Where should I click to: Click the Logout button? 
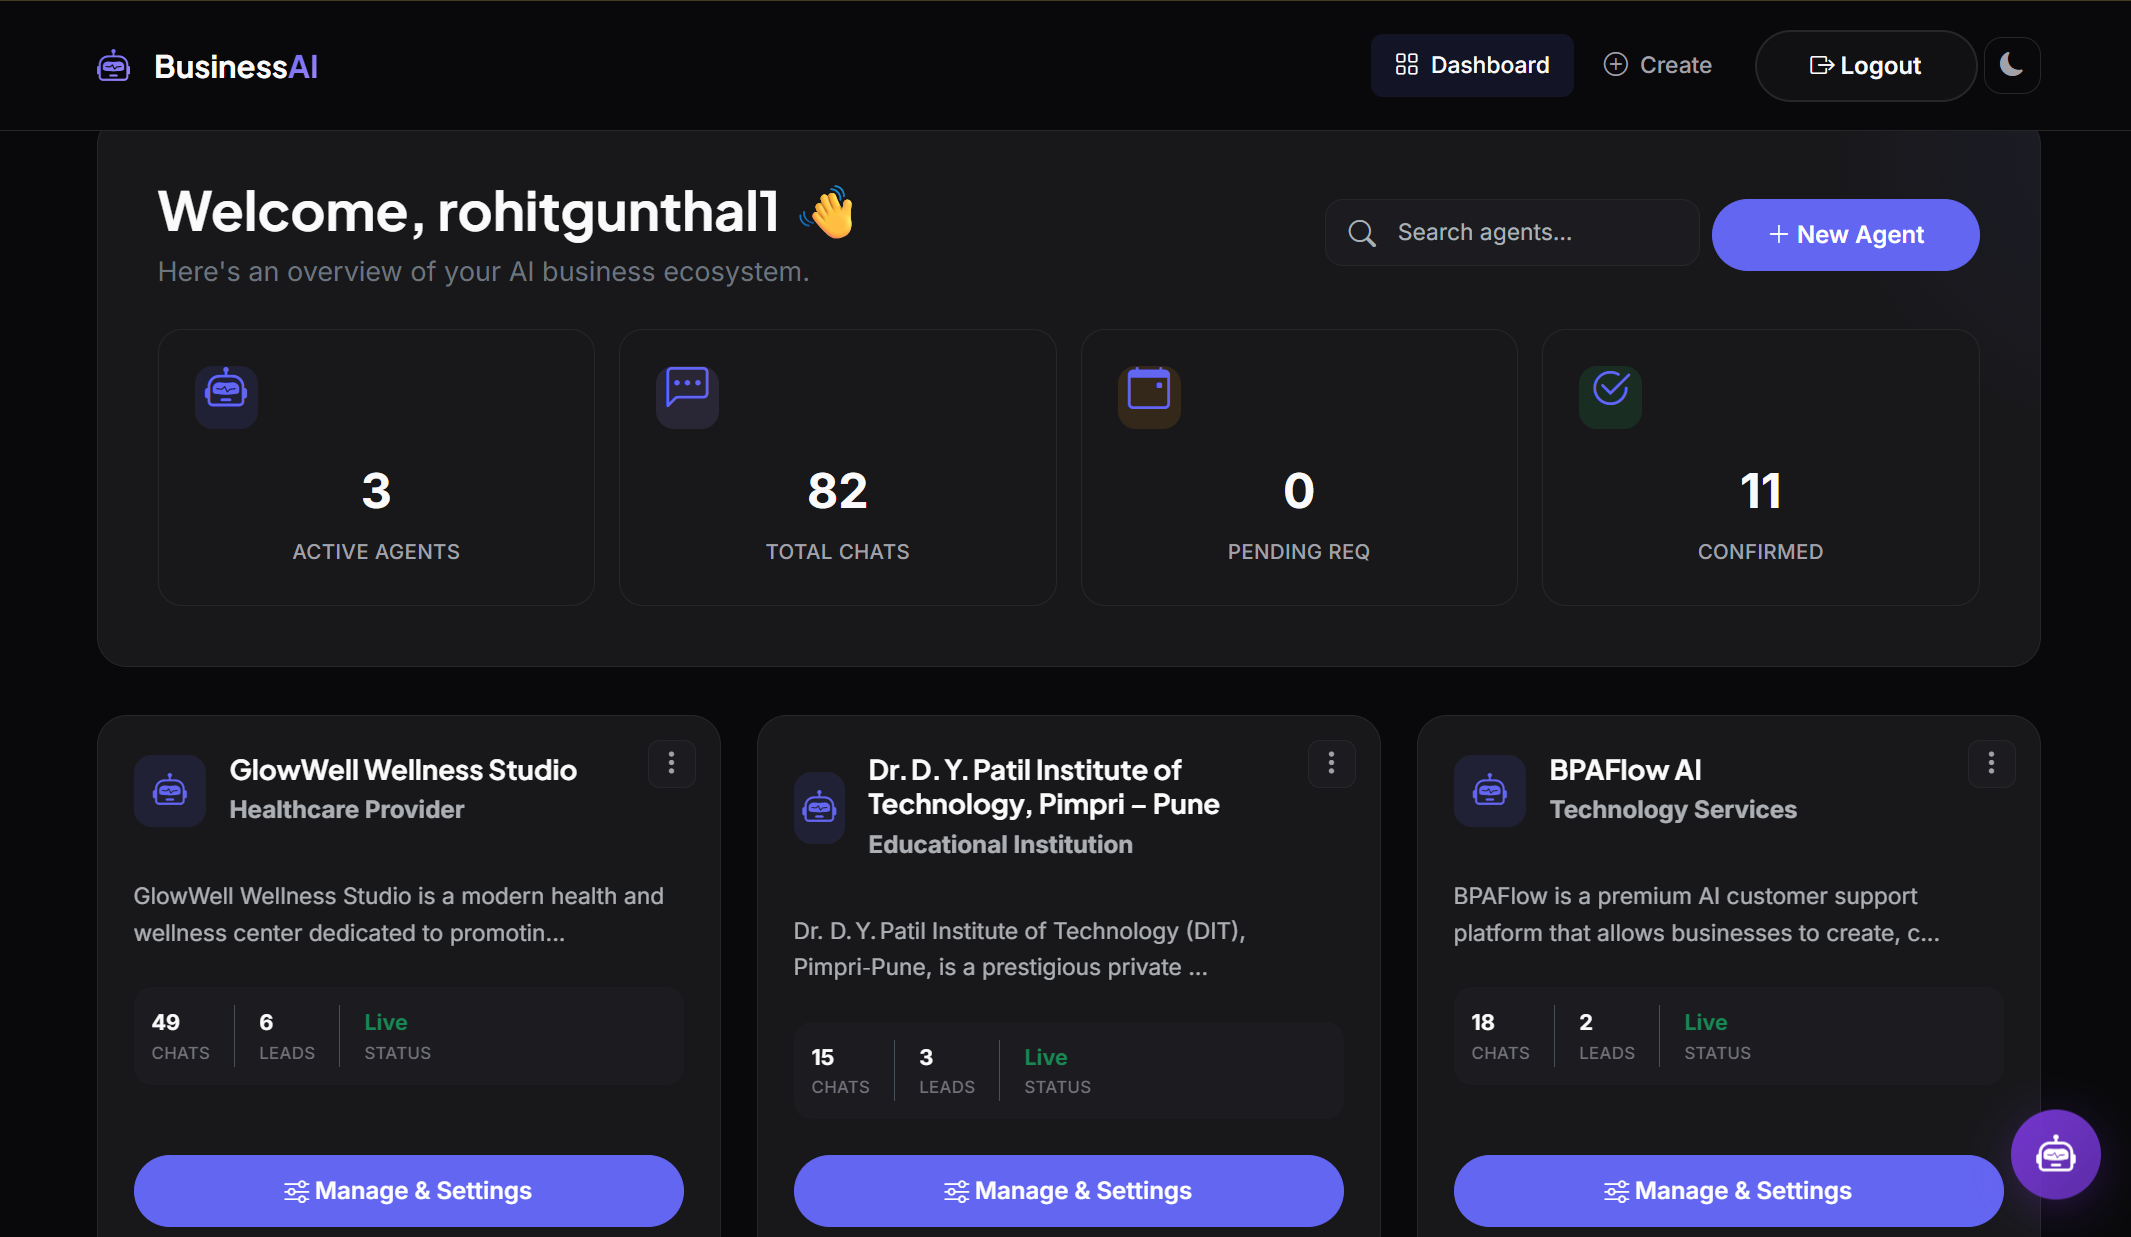[1867, 65]
